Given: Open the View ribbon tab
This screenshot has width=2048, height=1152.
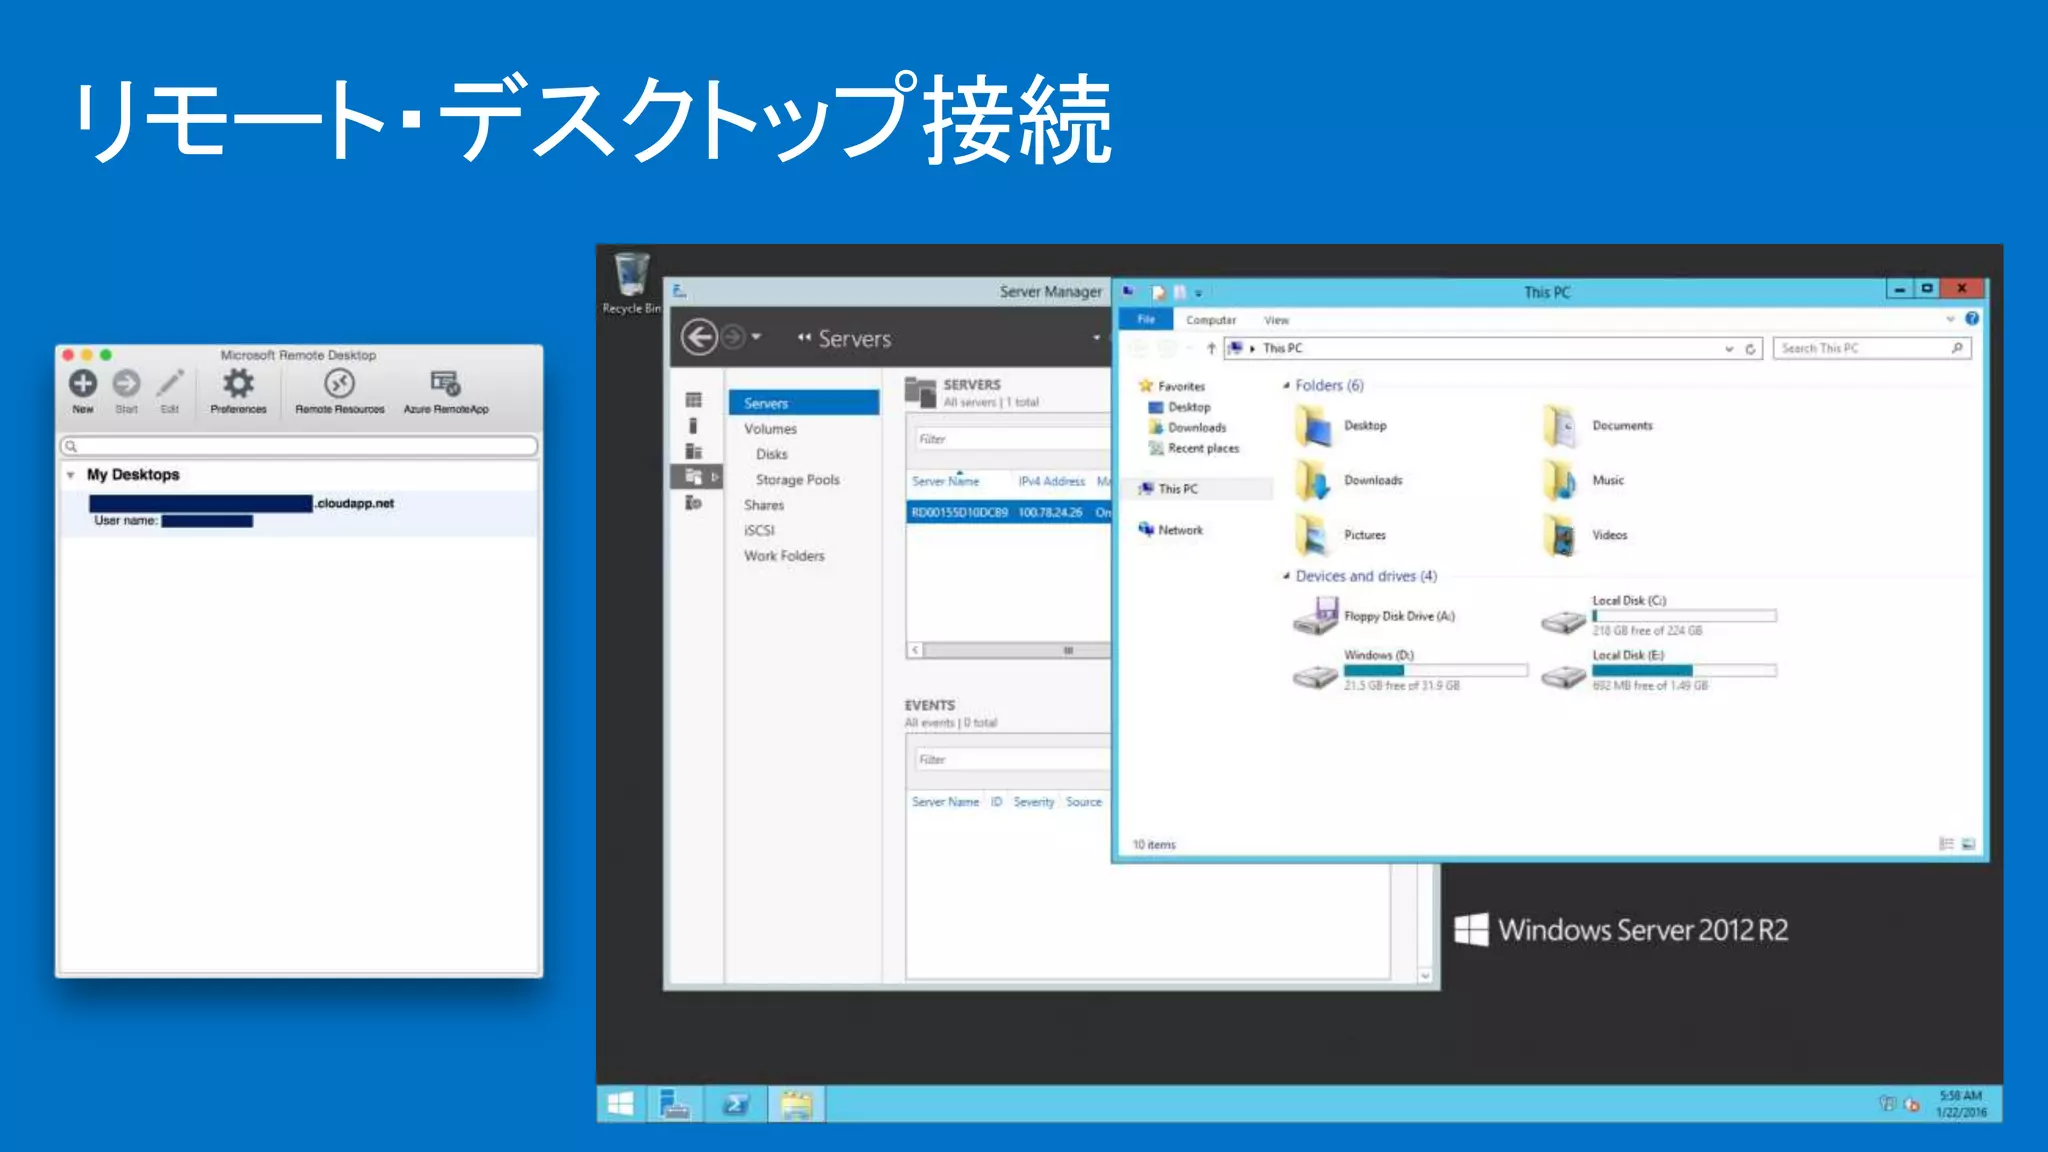Looking at the screenshot, I should [1276, 320].
